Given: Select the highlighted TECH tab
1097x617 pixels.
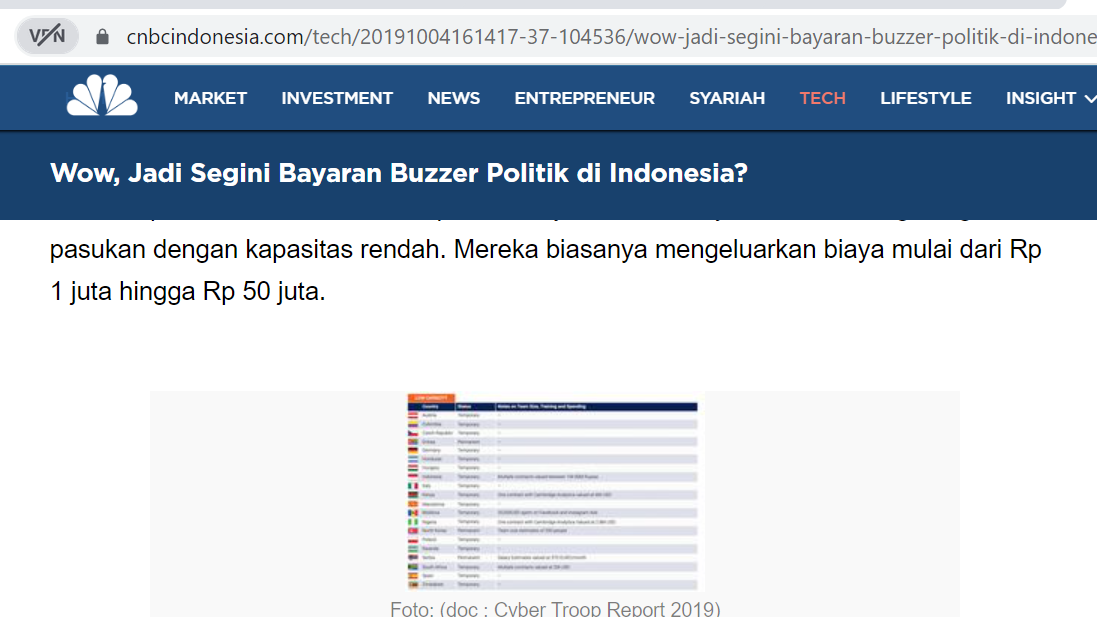Looking at the screenshot, I should 822,98.
